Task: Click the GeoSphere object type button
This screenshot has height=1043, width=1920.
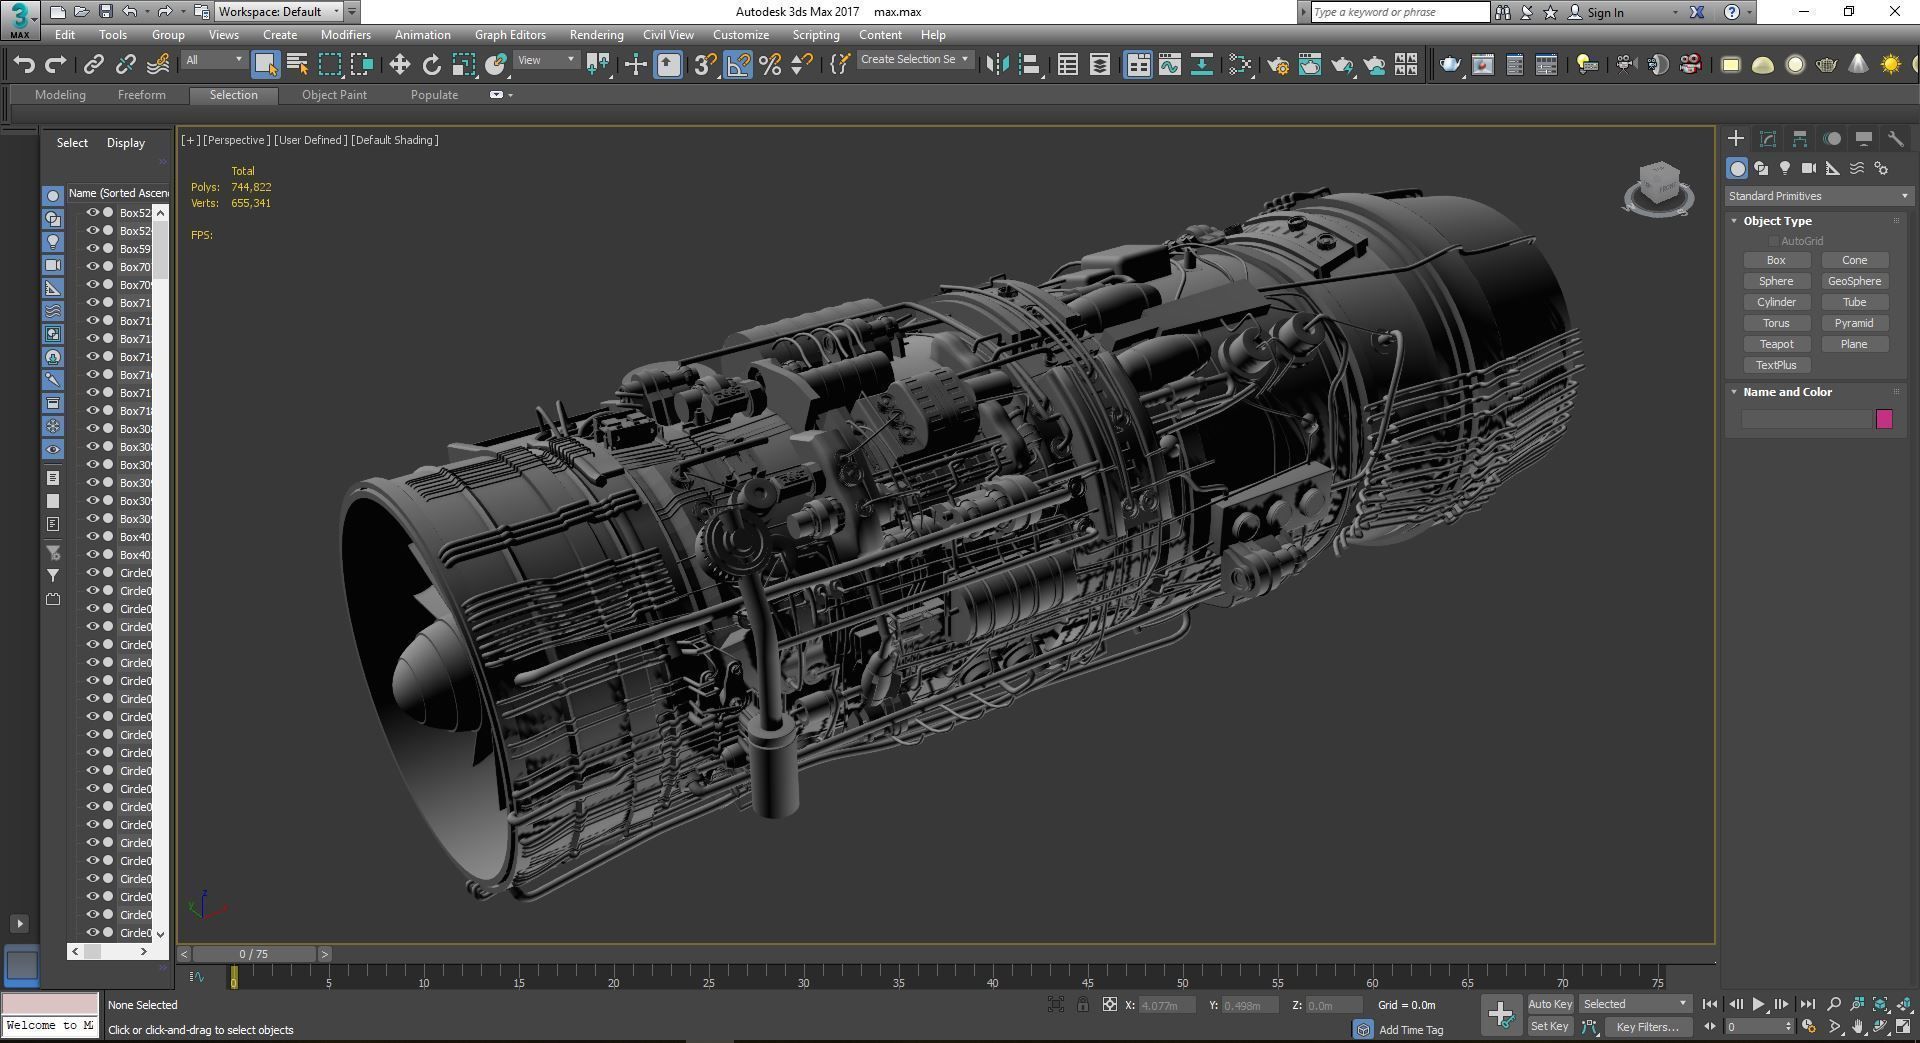Action: coord(1854,281)
